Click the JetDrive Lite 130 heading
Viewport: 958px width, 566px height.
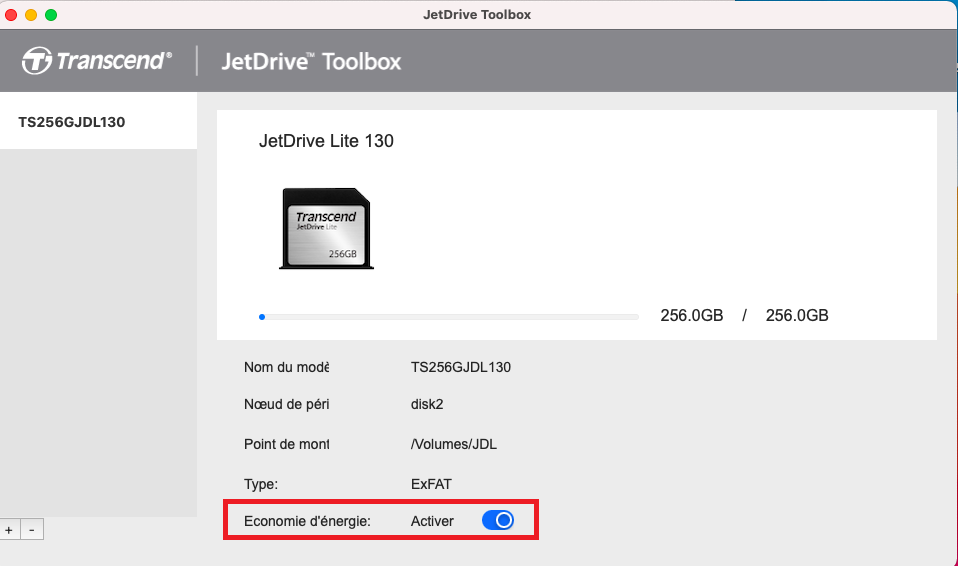(326, 141)
